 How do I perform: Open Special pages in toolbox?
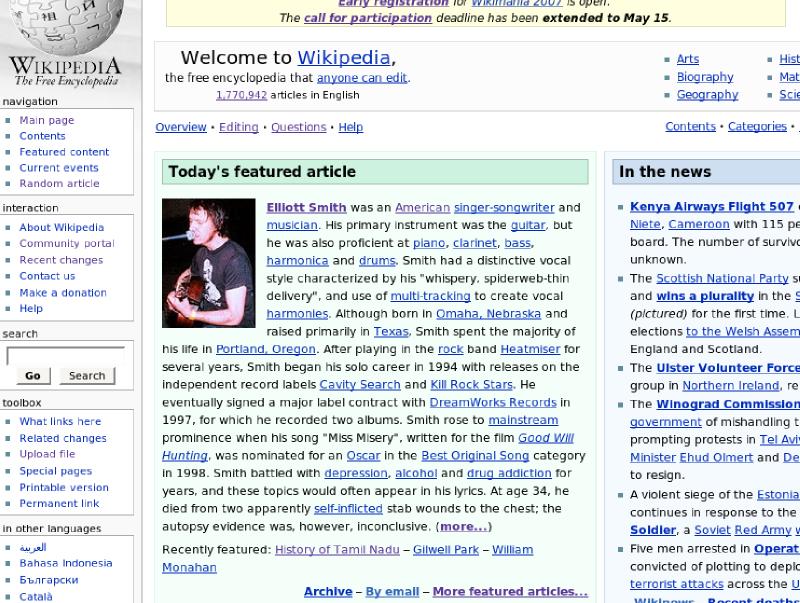[56, 471]
